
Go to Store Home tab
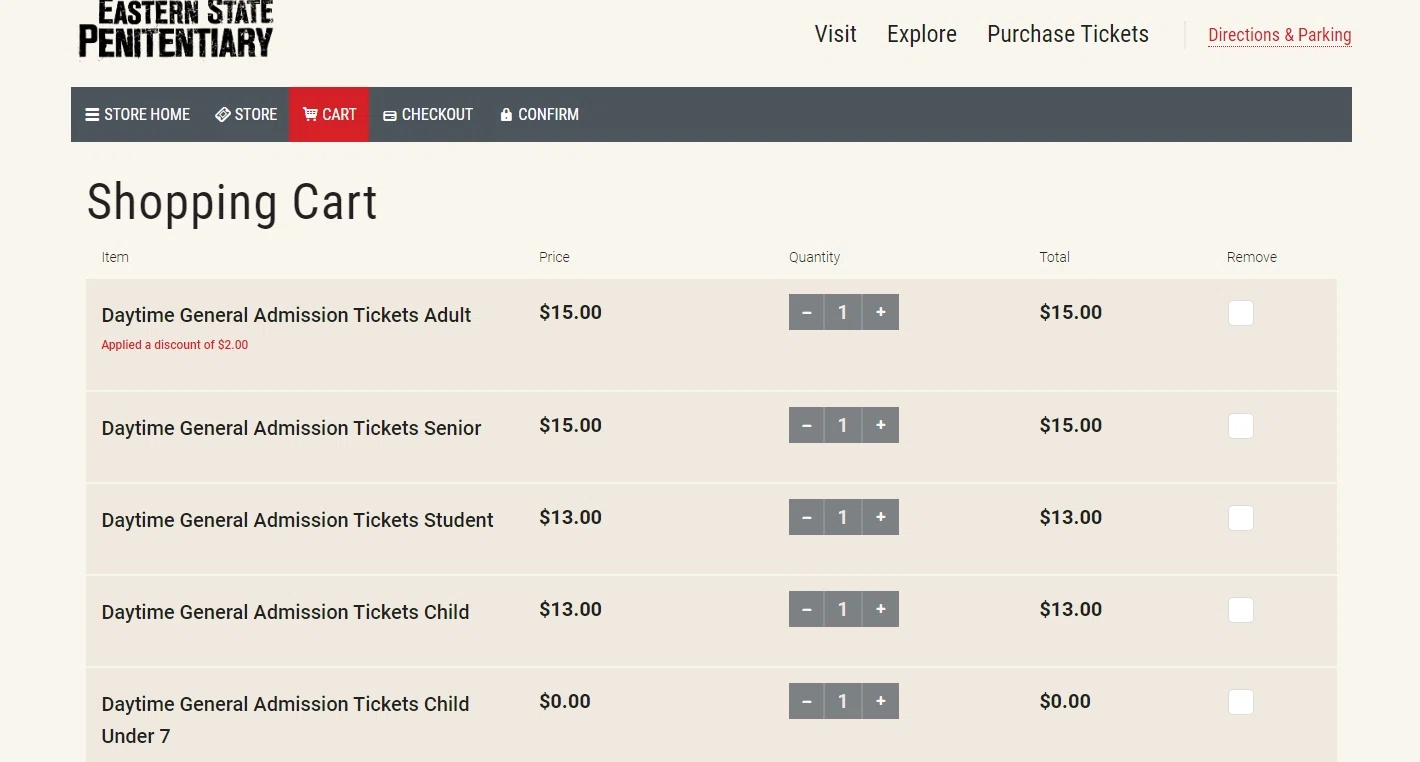coord(137,114)
